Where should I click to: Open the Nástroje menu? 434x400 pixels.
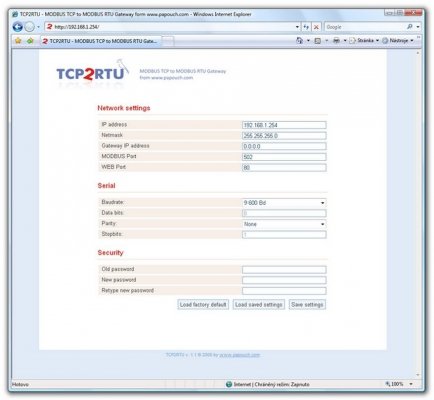click(x=398, y=41)
